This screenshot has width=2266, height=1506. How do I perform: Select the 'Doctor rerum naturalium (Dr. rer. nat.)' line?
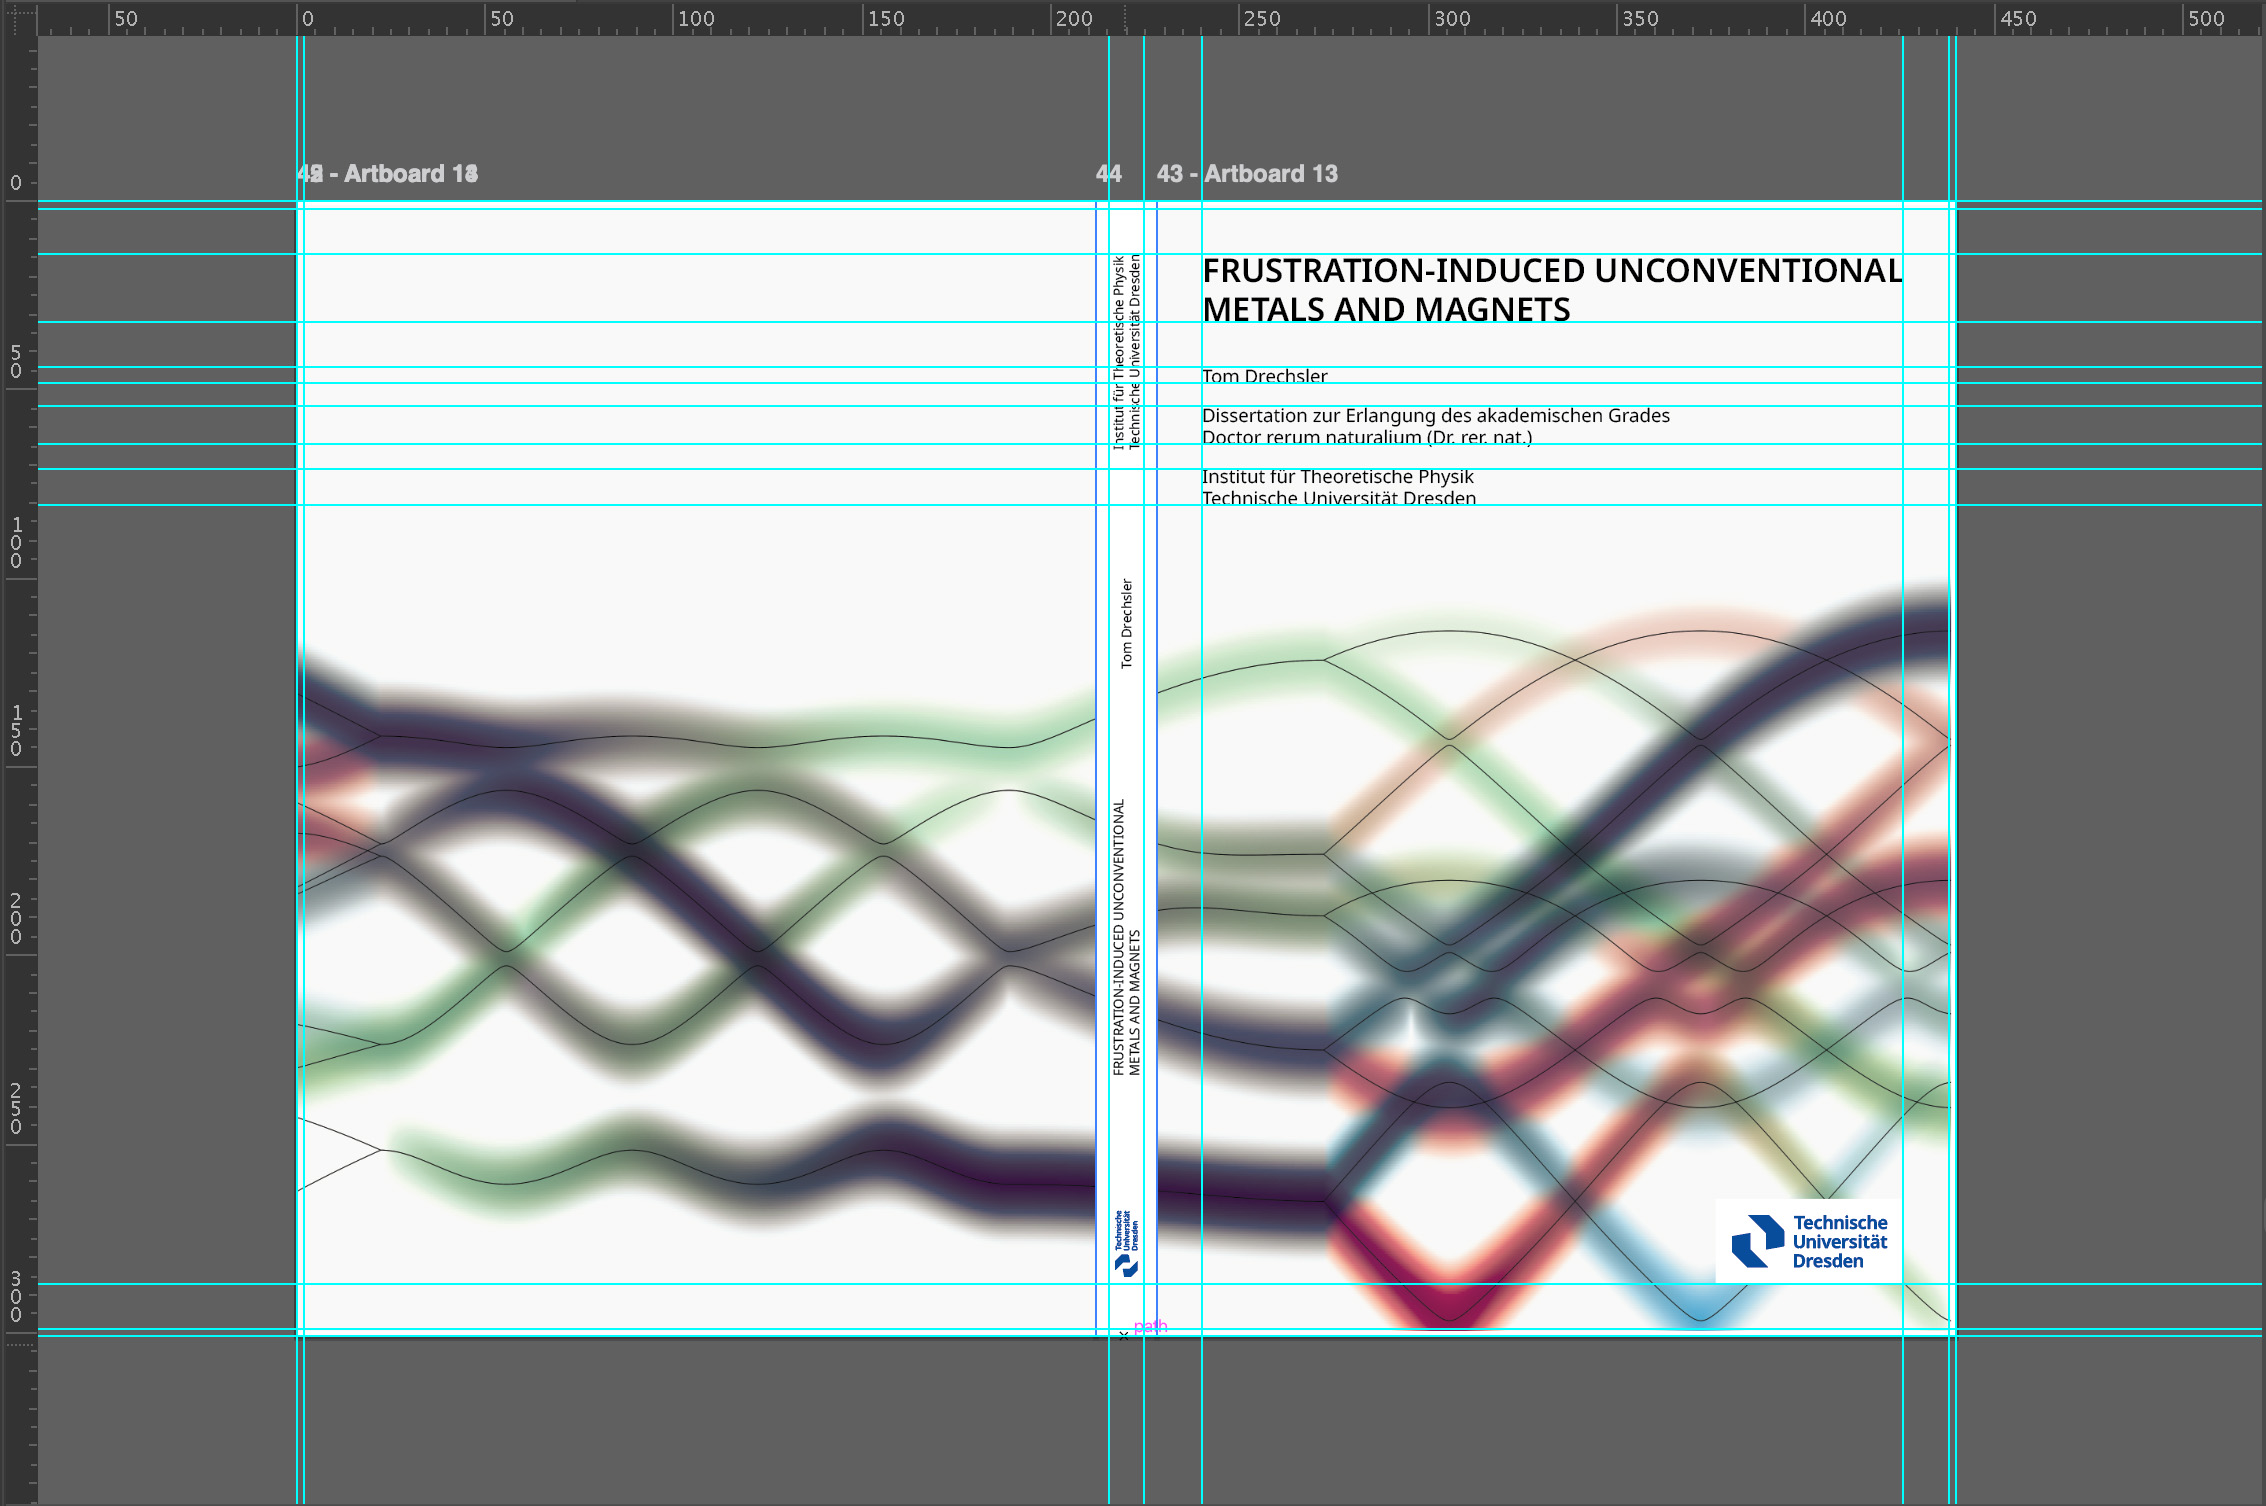click(1366, 437)
